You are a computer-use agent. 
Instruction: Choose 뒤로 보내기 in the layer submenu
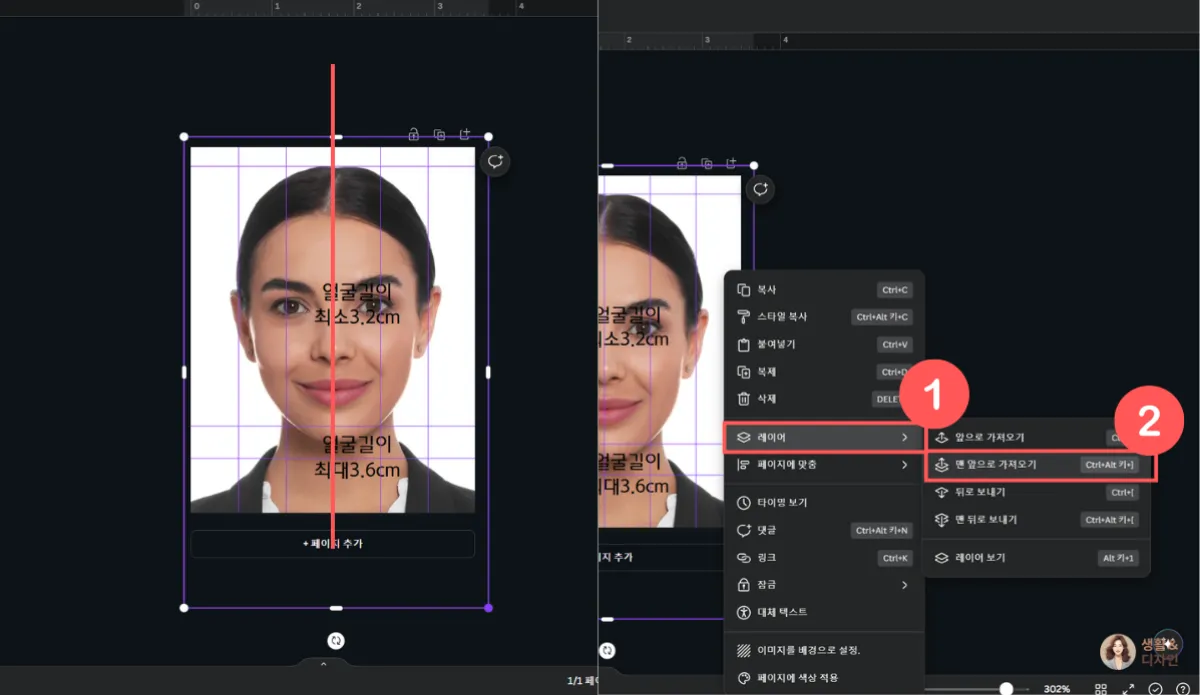coord(1037,492)
